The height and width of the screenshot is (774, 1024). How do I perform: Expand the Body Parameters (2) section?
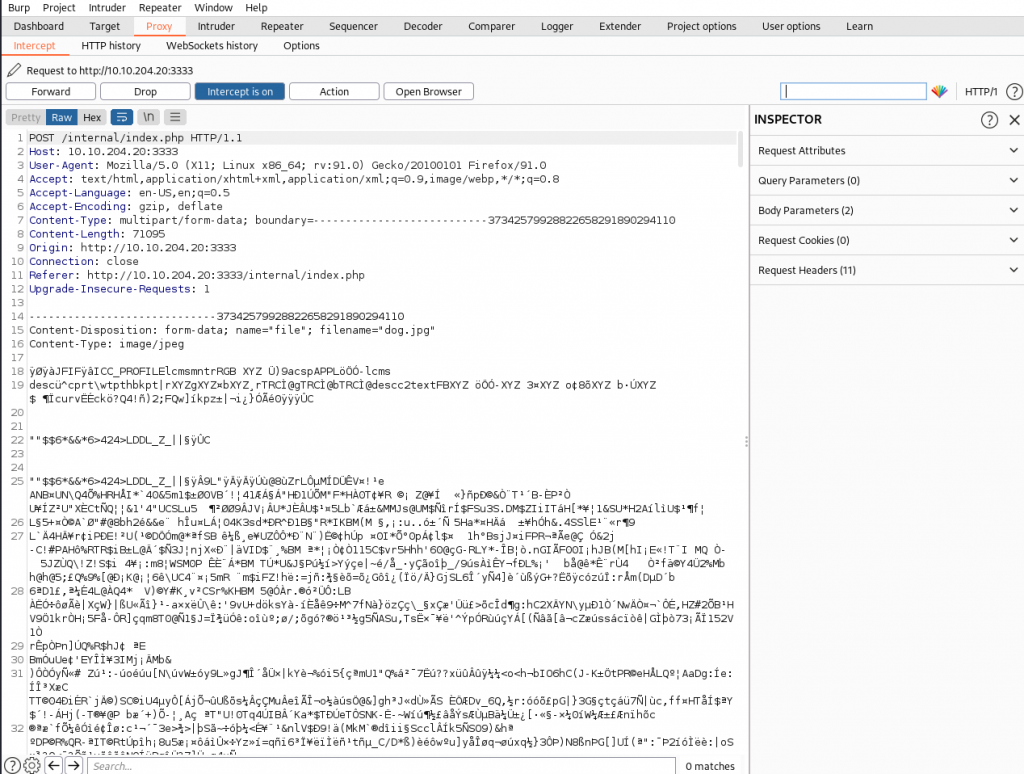886,211
